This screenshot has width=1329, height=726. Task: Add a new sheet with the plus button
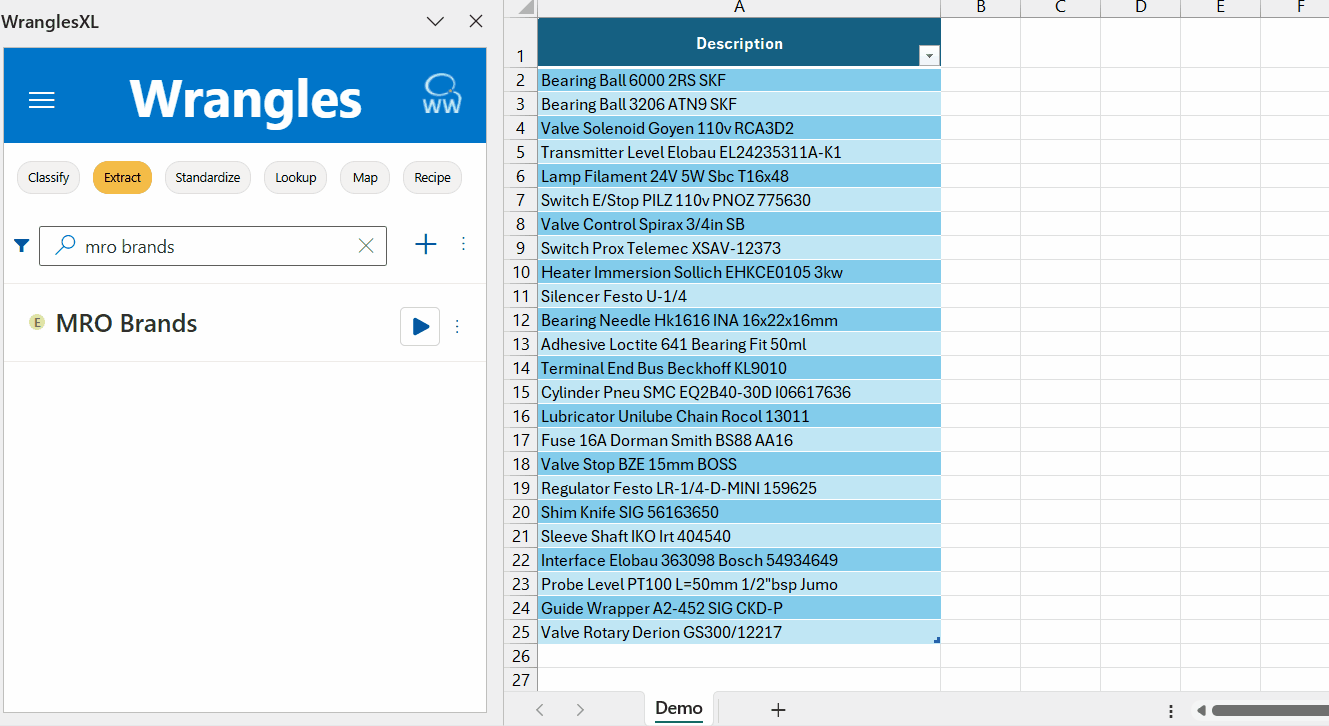[778, 709]
